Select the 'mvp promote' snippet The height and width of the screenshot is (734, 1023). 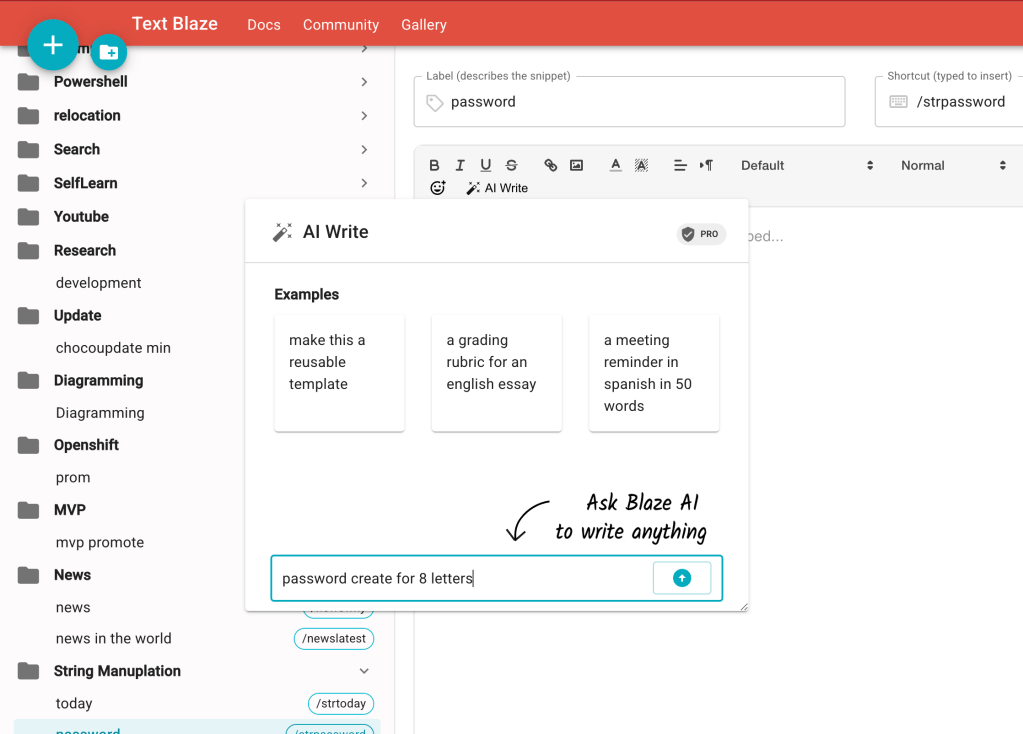coord(100,542)
